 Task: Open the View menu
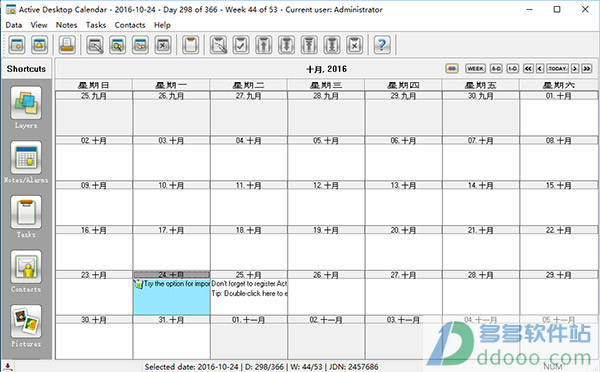(39, 25)
